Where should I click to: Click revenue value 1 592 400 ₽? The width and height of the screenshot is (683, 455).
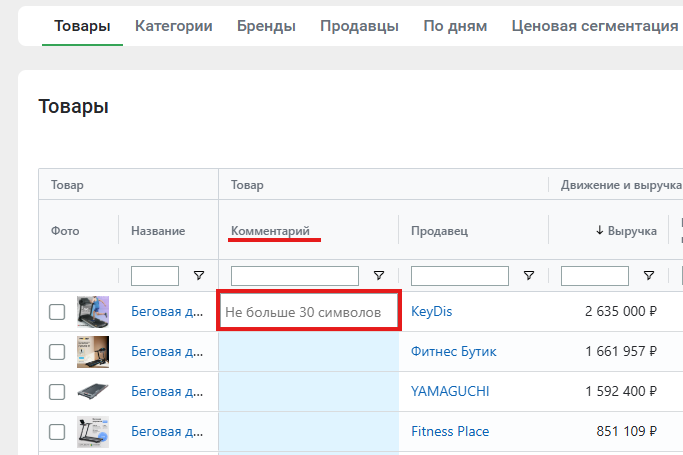pyautogui.click(x=621, y=392)
